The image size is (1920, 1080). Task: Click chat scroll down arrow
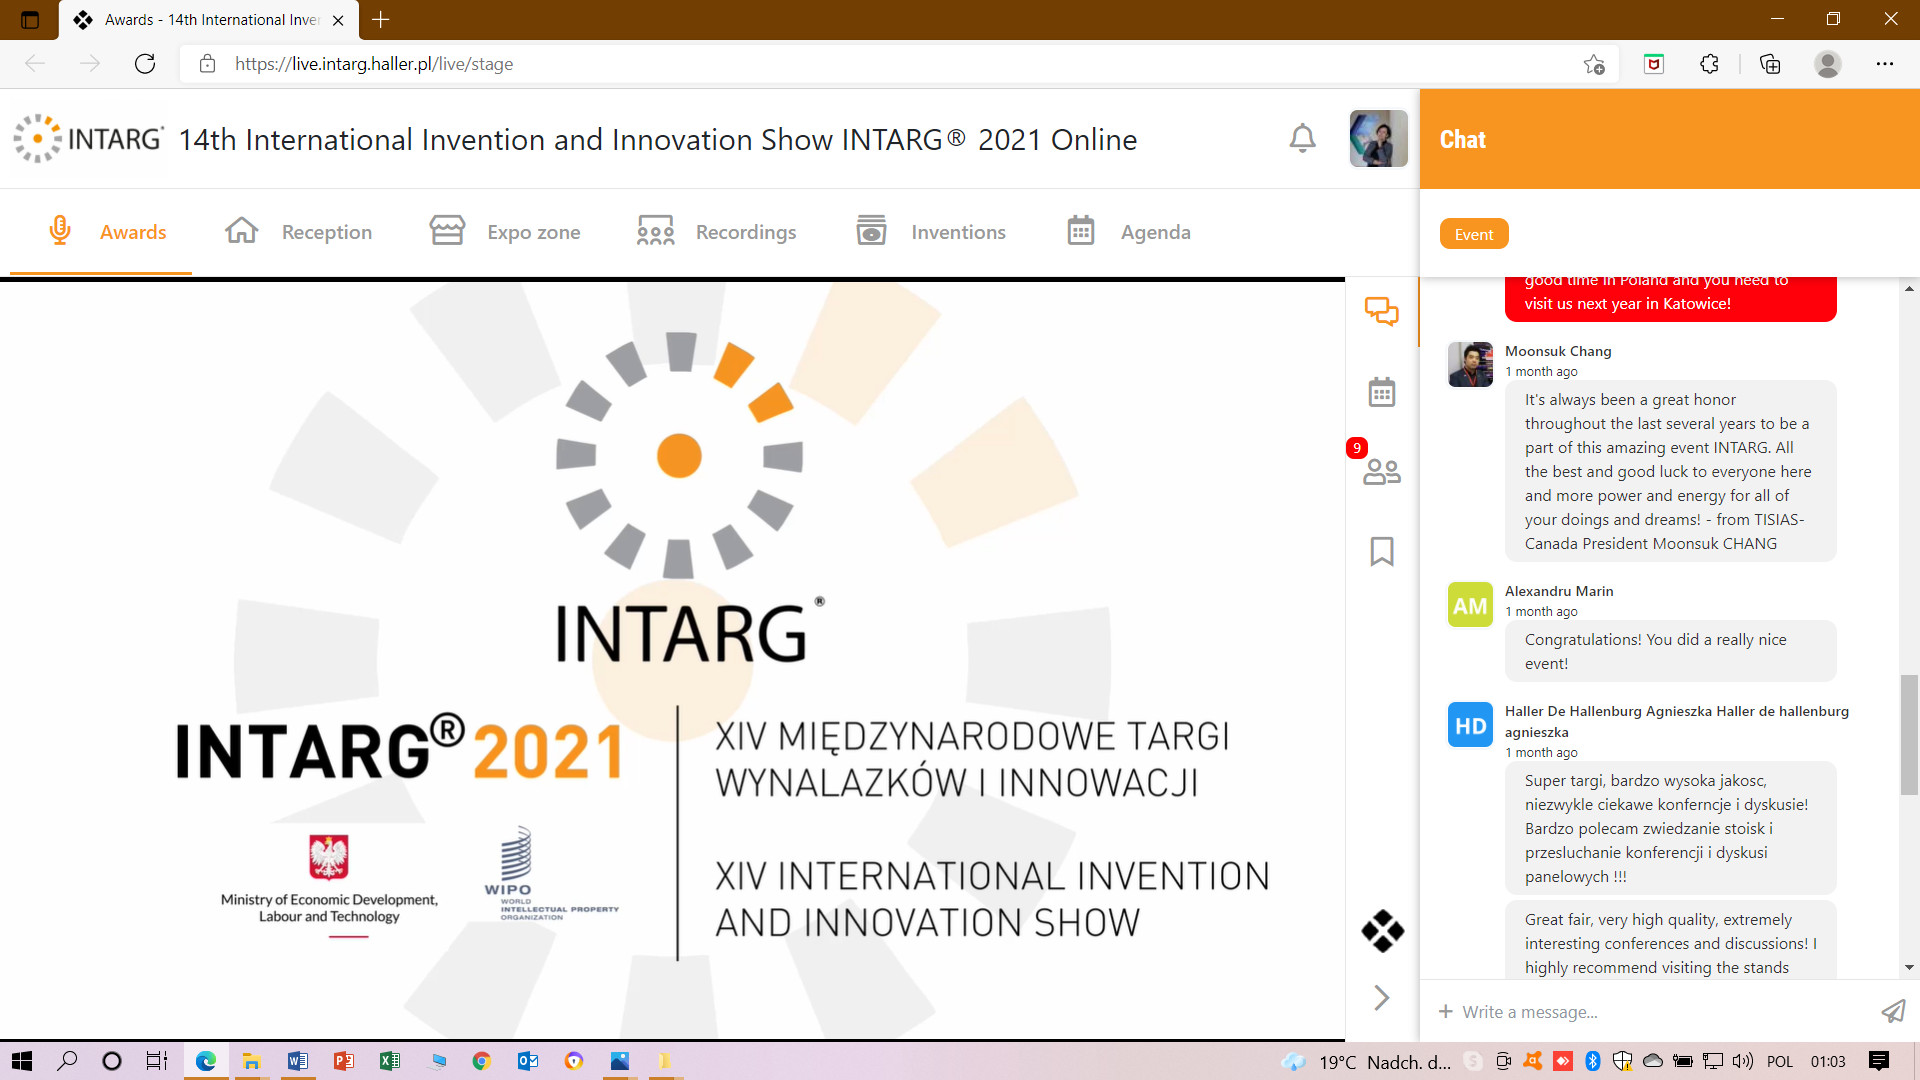coord(1909,967)
